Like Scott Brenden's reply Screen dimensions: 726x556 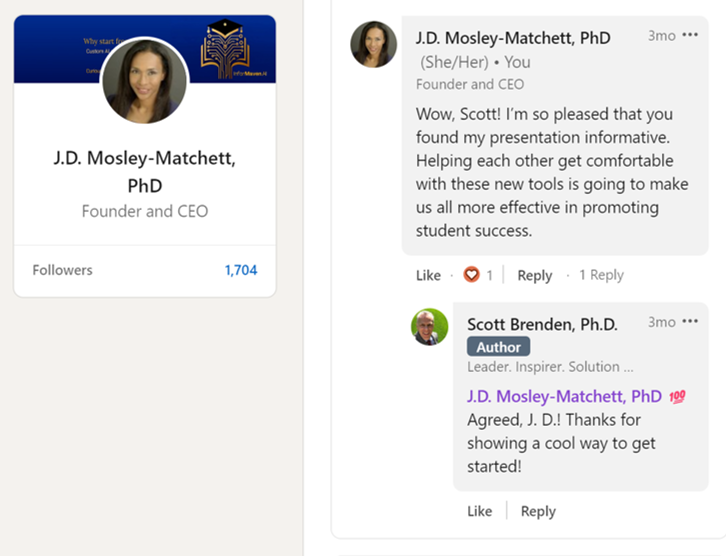(x=479, y=511)
